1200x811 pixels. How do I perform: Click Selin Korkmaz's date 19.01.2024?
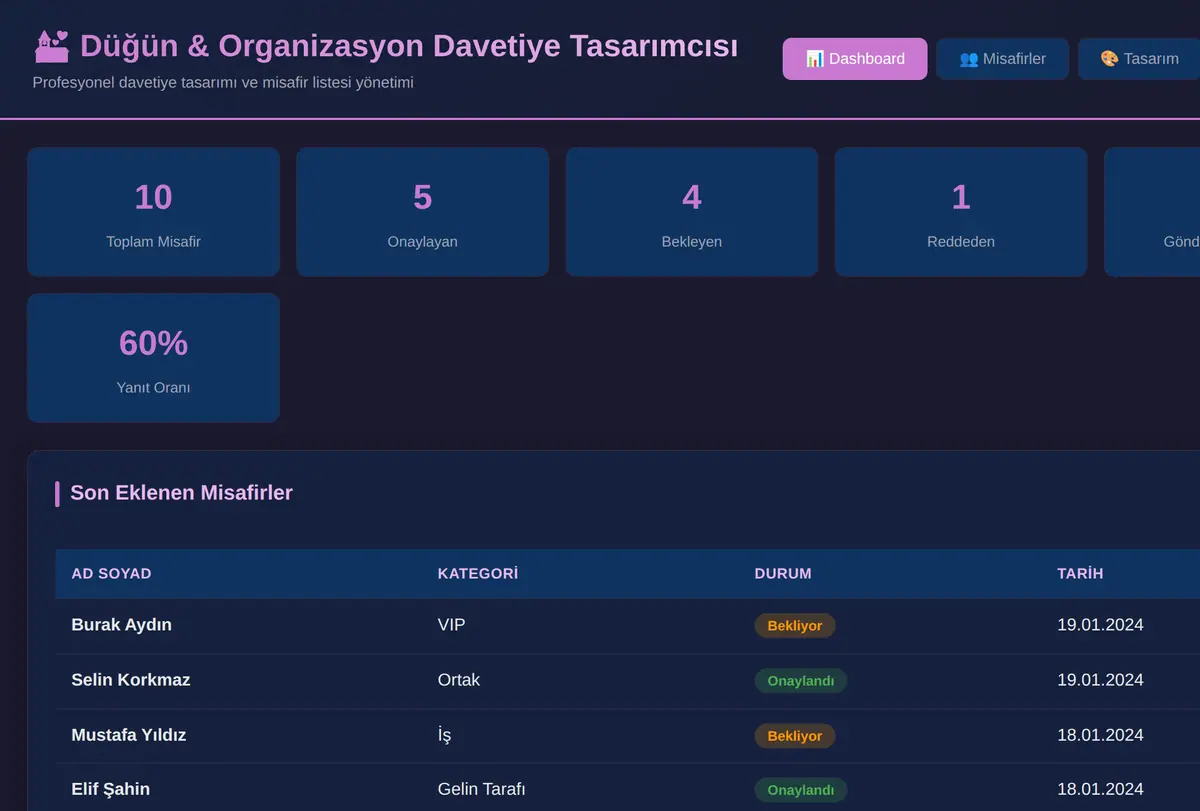[1100, 680]
